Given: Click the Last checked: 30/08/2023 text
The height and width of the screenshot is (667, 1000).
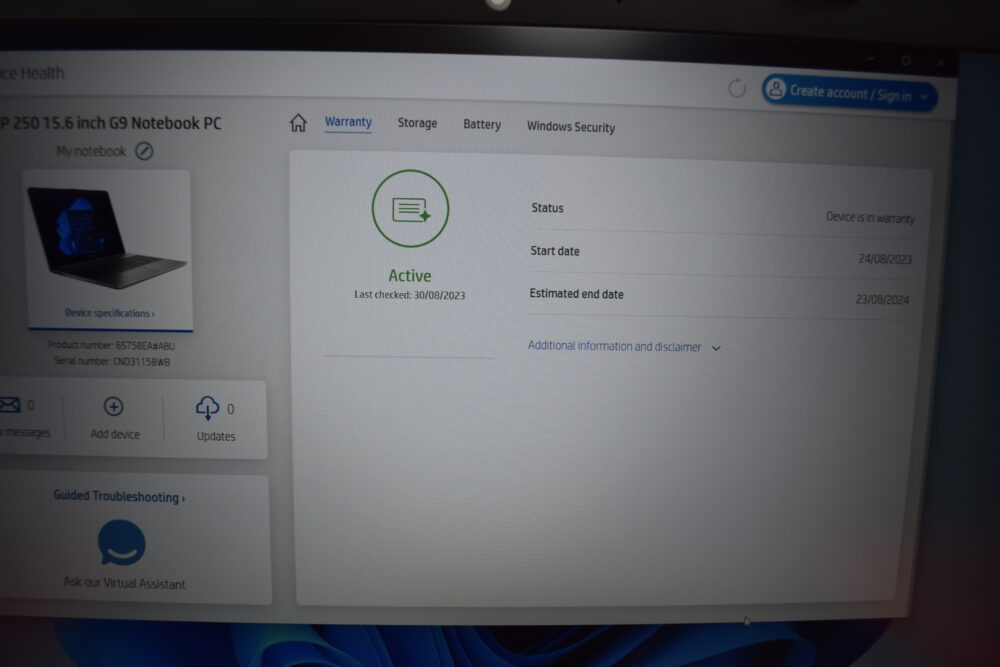Looking at the screenshot, I should point(409,295).
